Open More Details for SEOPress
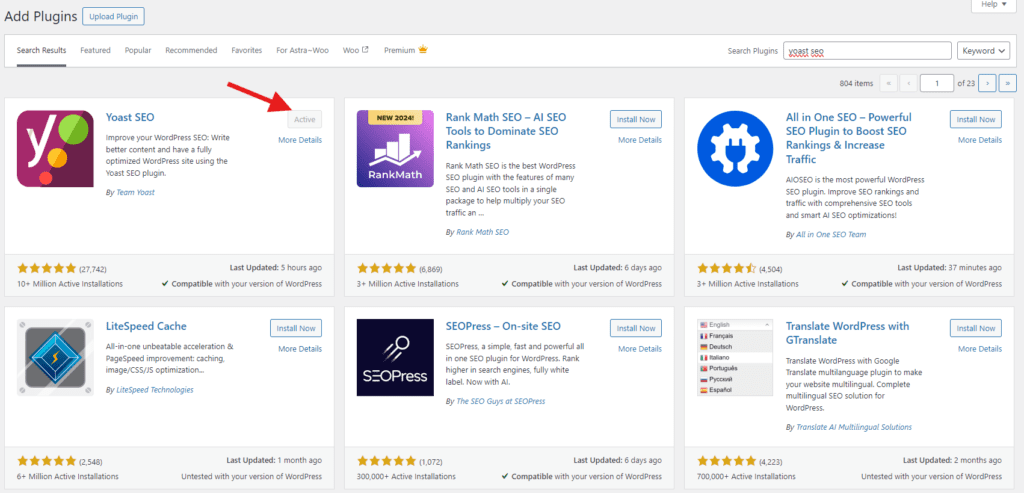Image resolution: width=1024 pixels, height=493 pixels. pyautogui.click(x=640, y=349)
